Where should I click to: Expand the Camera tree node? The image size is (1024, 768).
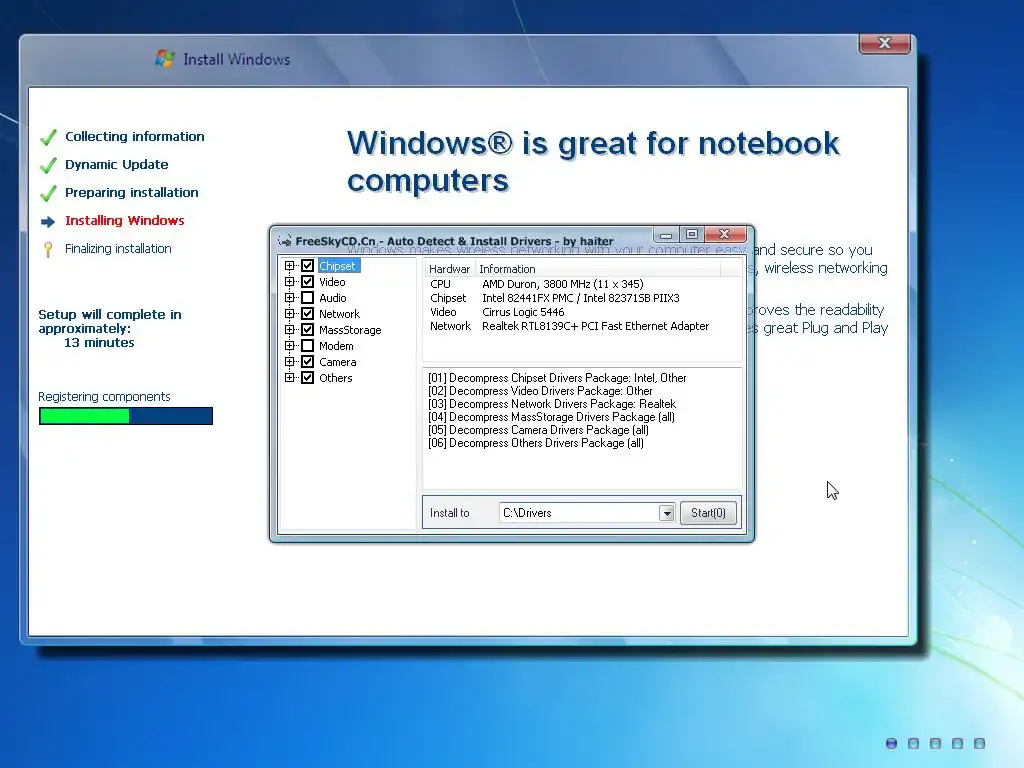(289, 362)
